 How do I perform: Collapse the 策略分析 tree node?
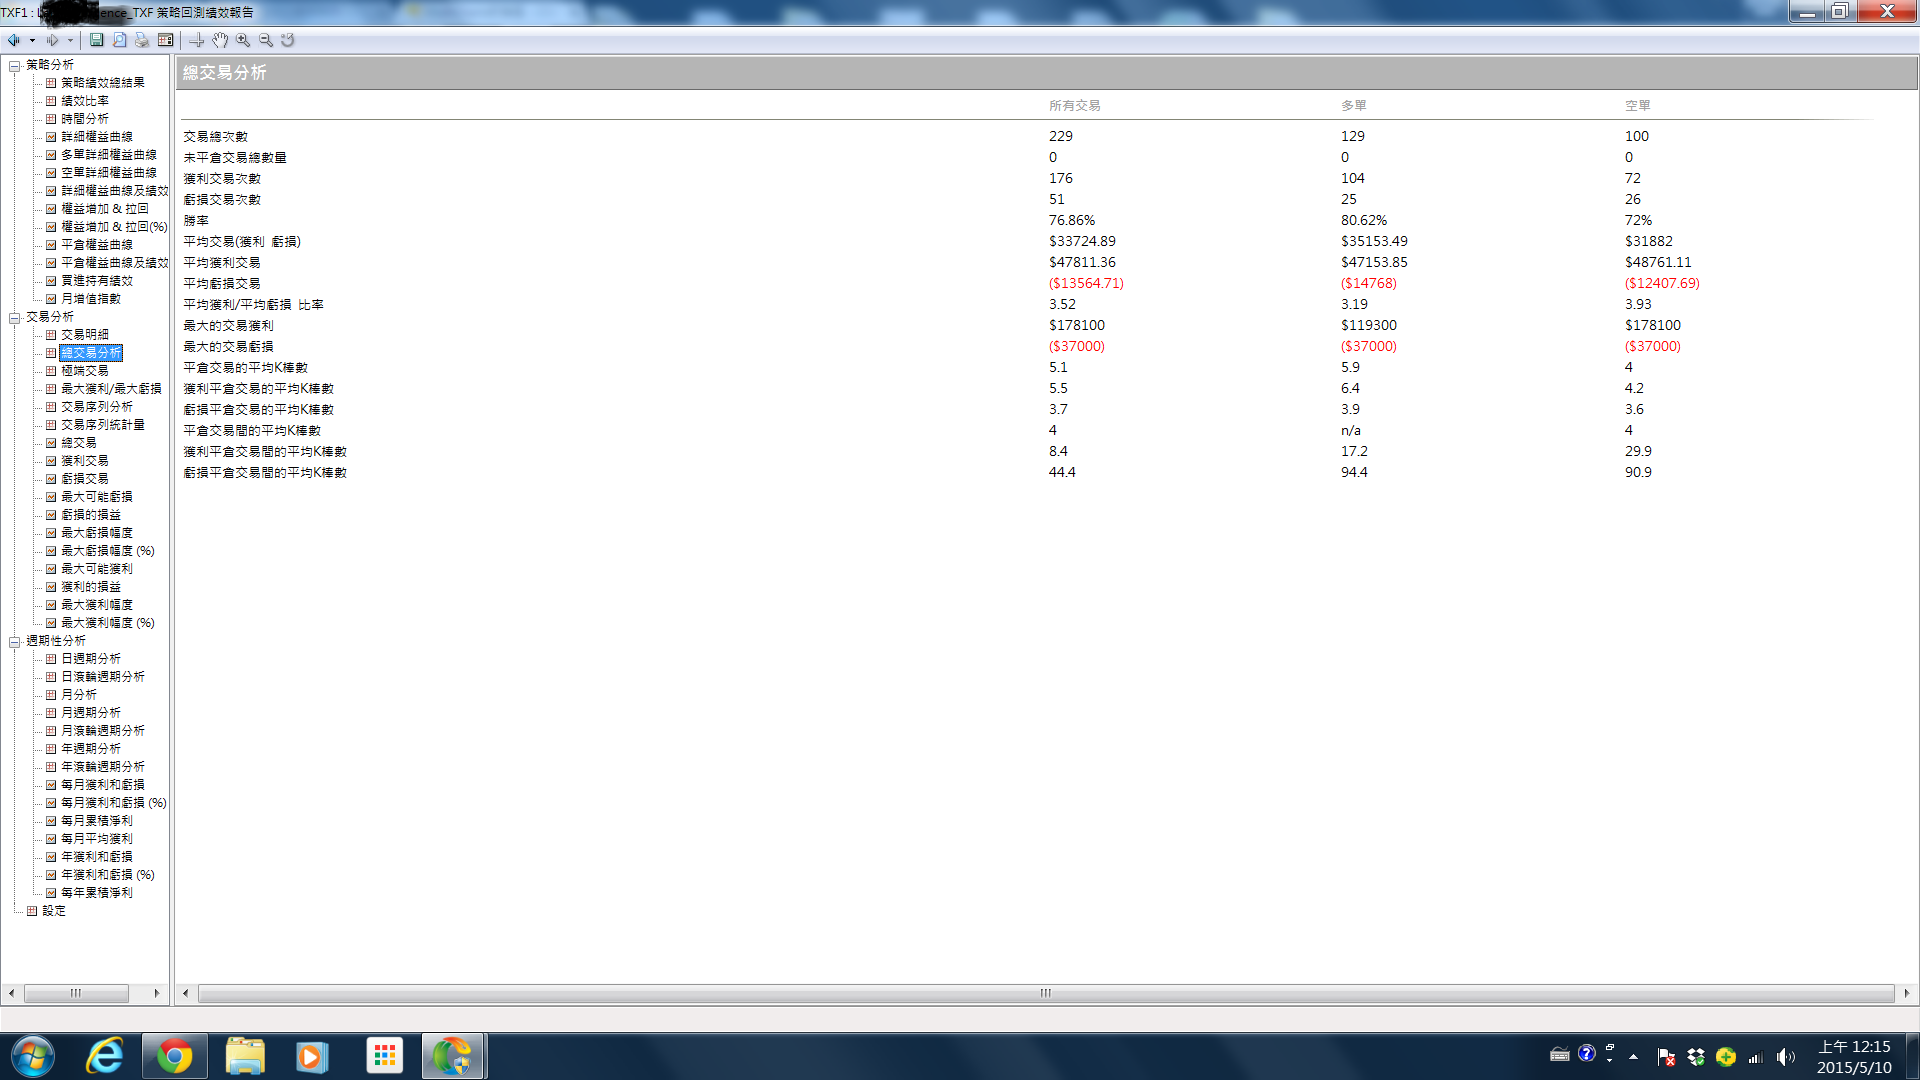[x=15, y=66]
